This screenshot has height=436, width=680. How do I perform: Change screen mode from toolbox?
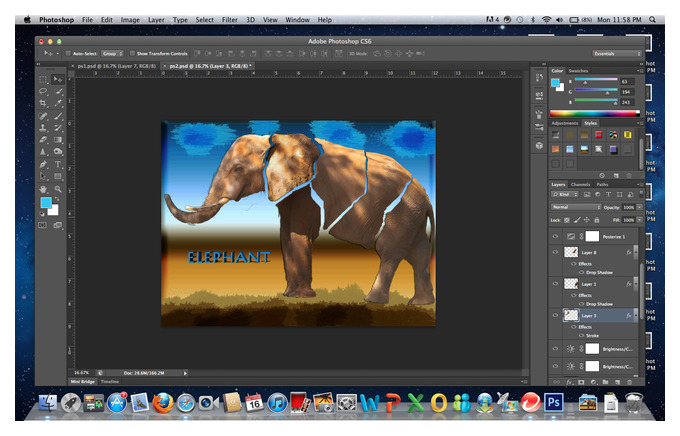58,225
